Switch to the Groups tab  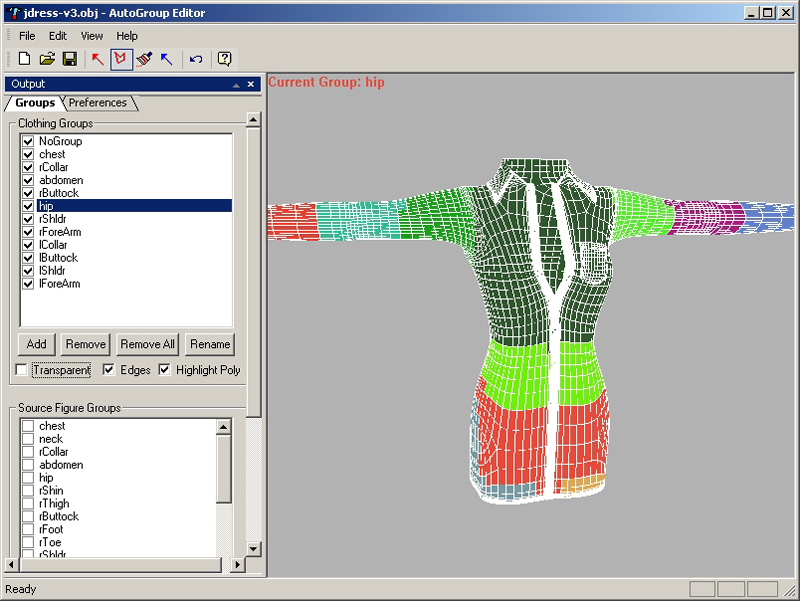(35, 103)
